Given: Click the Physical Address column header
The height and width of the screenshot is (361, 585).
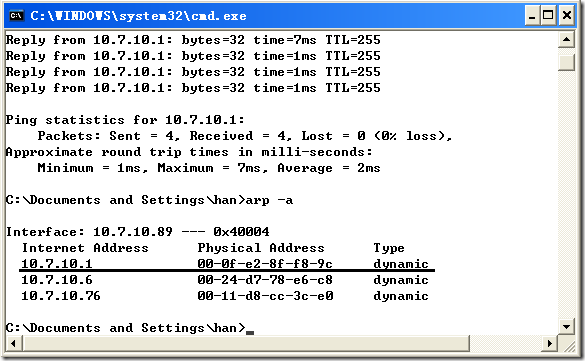Looking at the screenshot, I should (x=261, y=248).
